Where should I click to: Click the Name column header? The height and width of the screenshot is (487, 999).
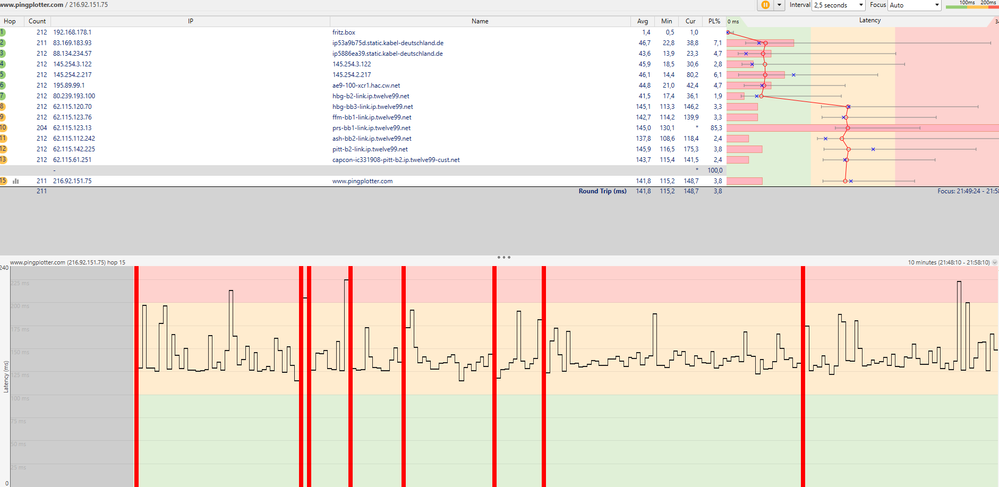480,21
